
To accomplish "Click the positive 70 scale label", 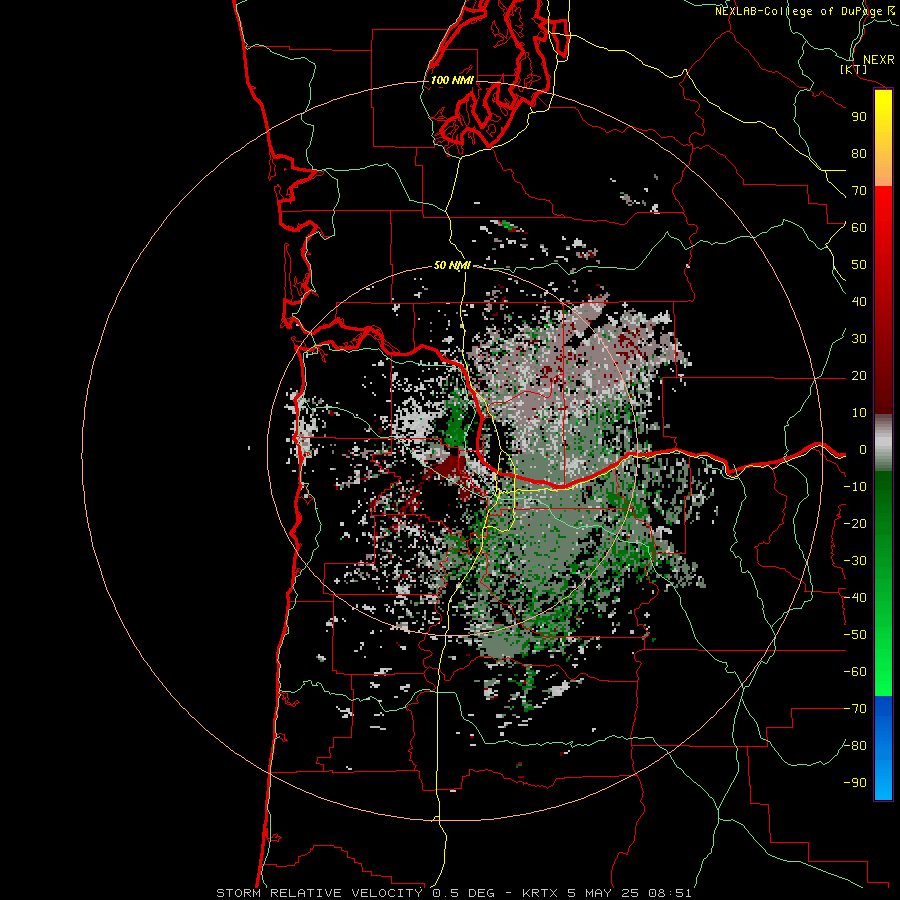I will (859, 191).
